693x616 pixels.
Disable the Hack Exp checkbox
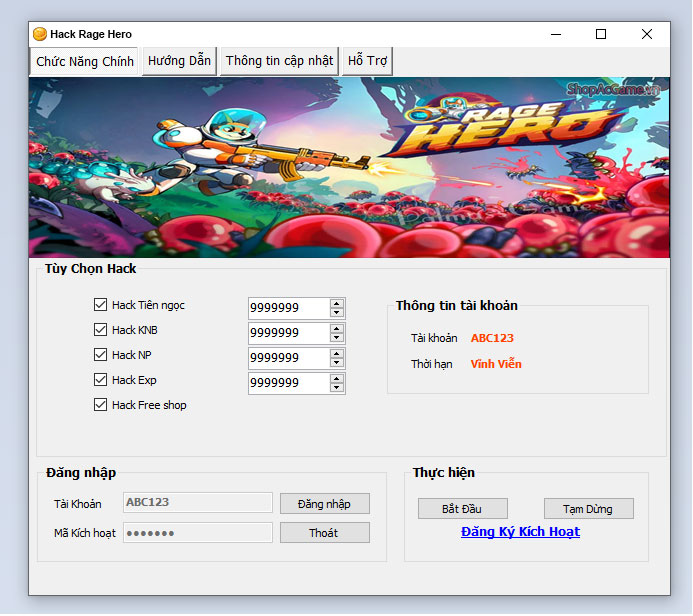click(100, 380)
